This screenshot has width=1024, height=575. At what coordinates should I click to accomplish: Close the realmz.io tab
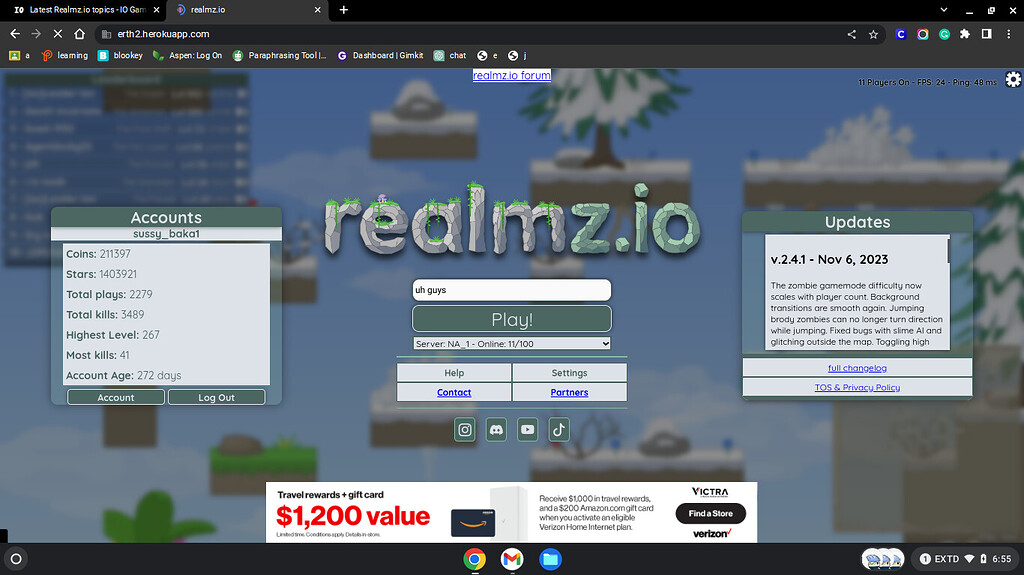coord(317,10)
